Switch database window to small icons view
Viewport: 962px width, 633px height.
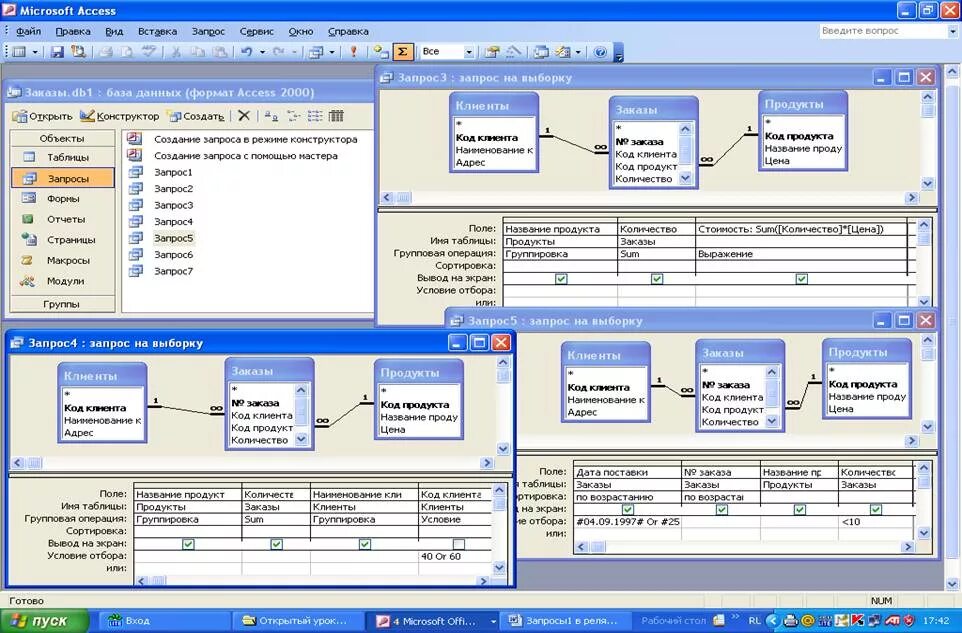coord(293,115)
